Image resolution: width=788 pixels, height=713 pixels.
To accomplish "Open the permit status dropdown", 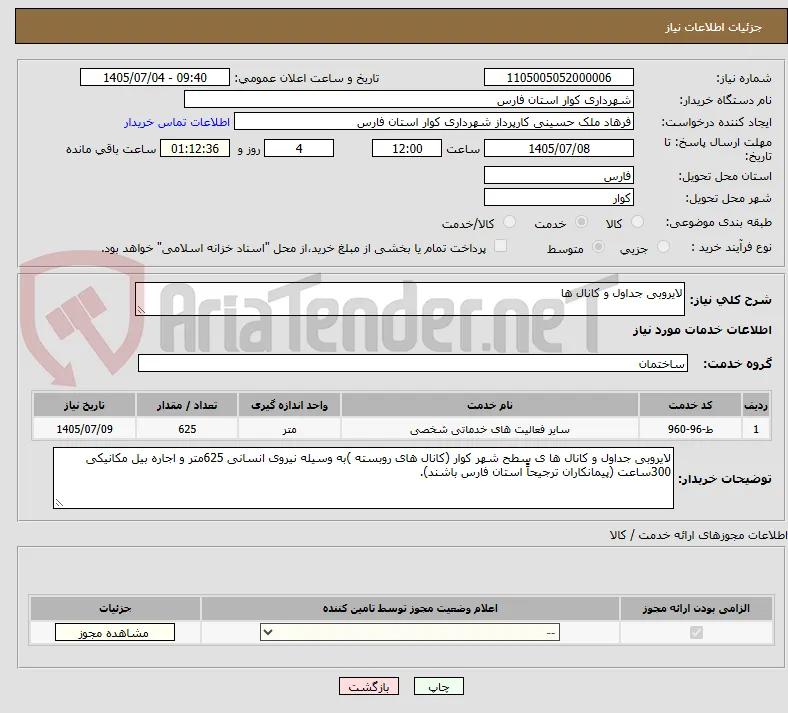I will pyautogui.click(x=410, y=632).
